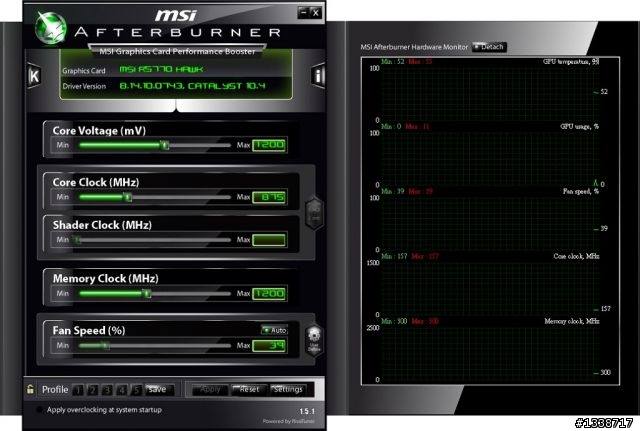Minimize the Afterburner window

click(303, 13)
